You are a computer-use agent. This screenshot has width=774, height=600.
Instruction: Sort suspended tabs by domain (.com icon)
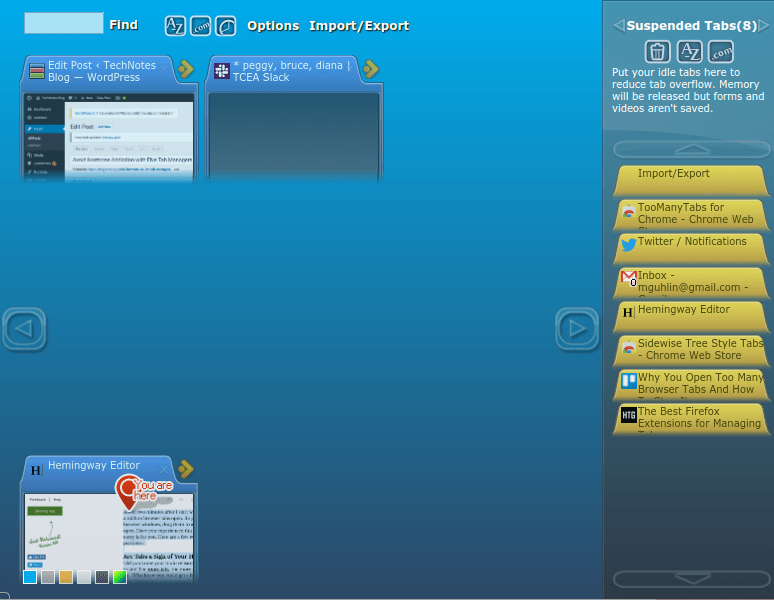[x=721, y=52]
